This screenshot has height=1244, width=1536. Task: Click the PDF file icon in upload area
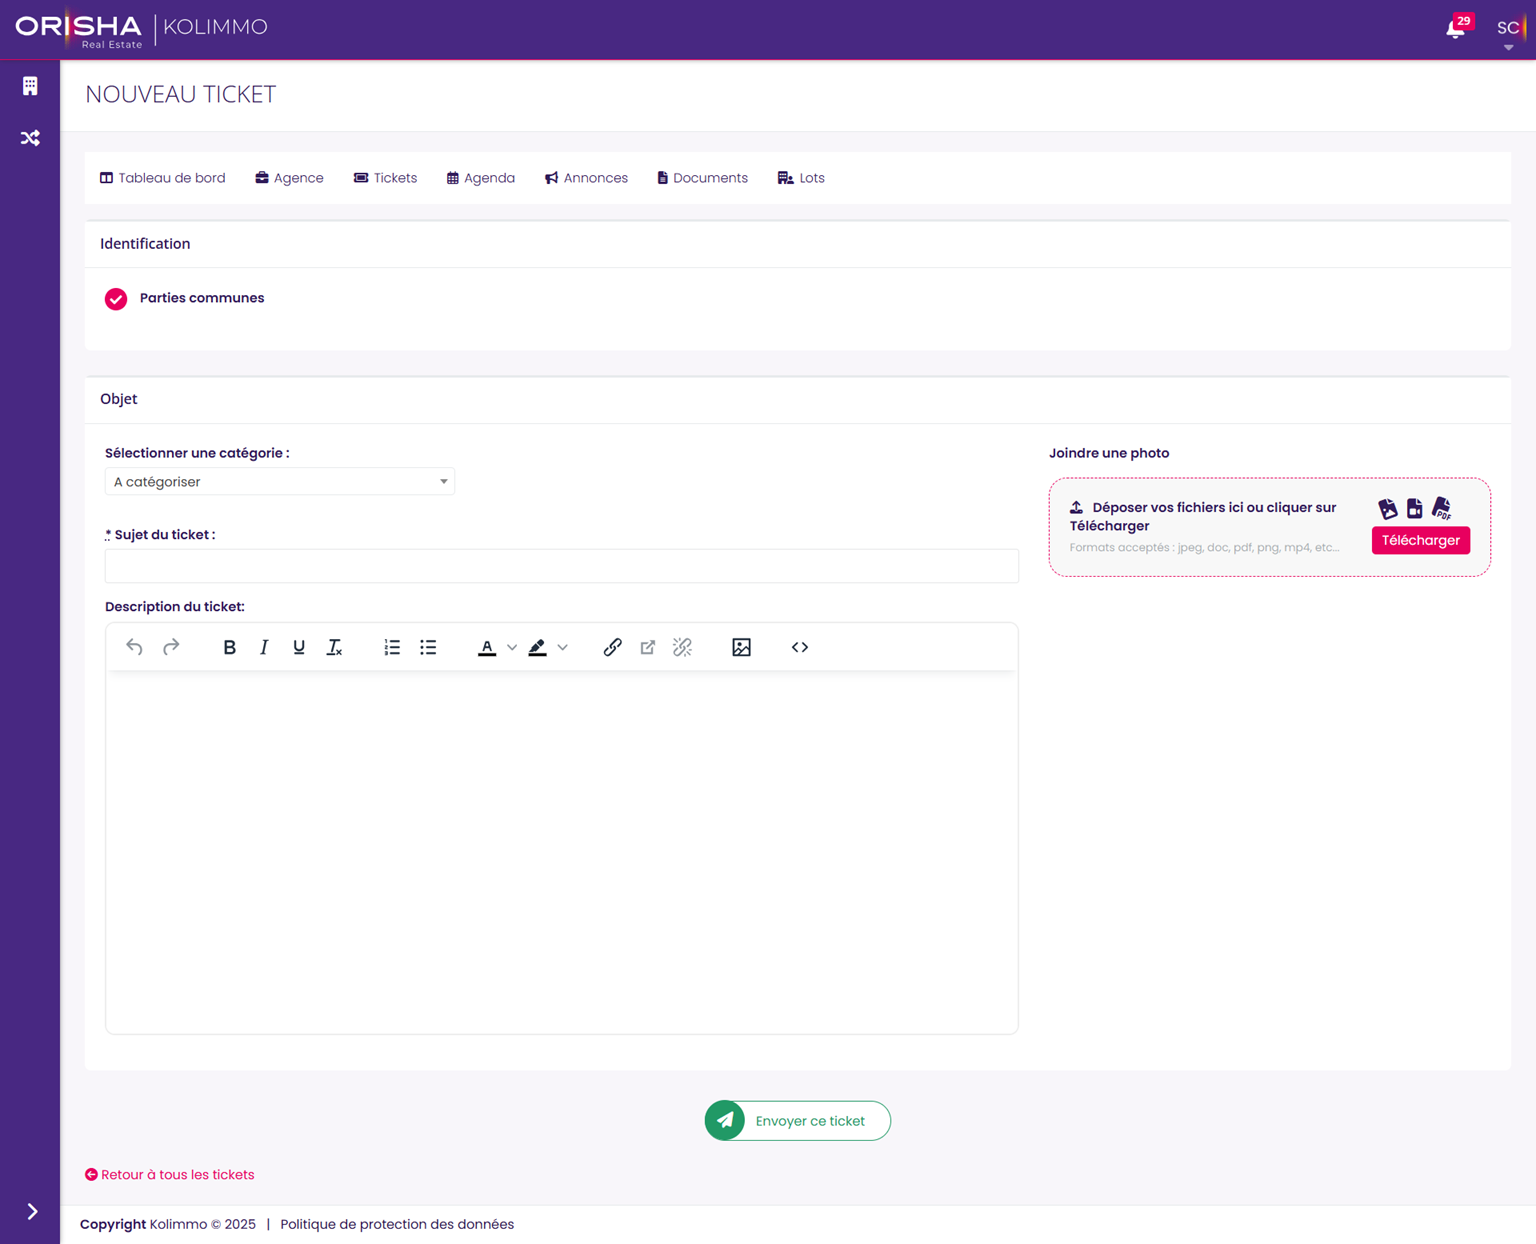pyautogui.click(x=1442, y=508)
